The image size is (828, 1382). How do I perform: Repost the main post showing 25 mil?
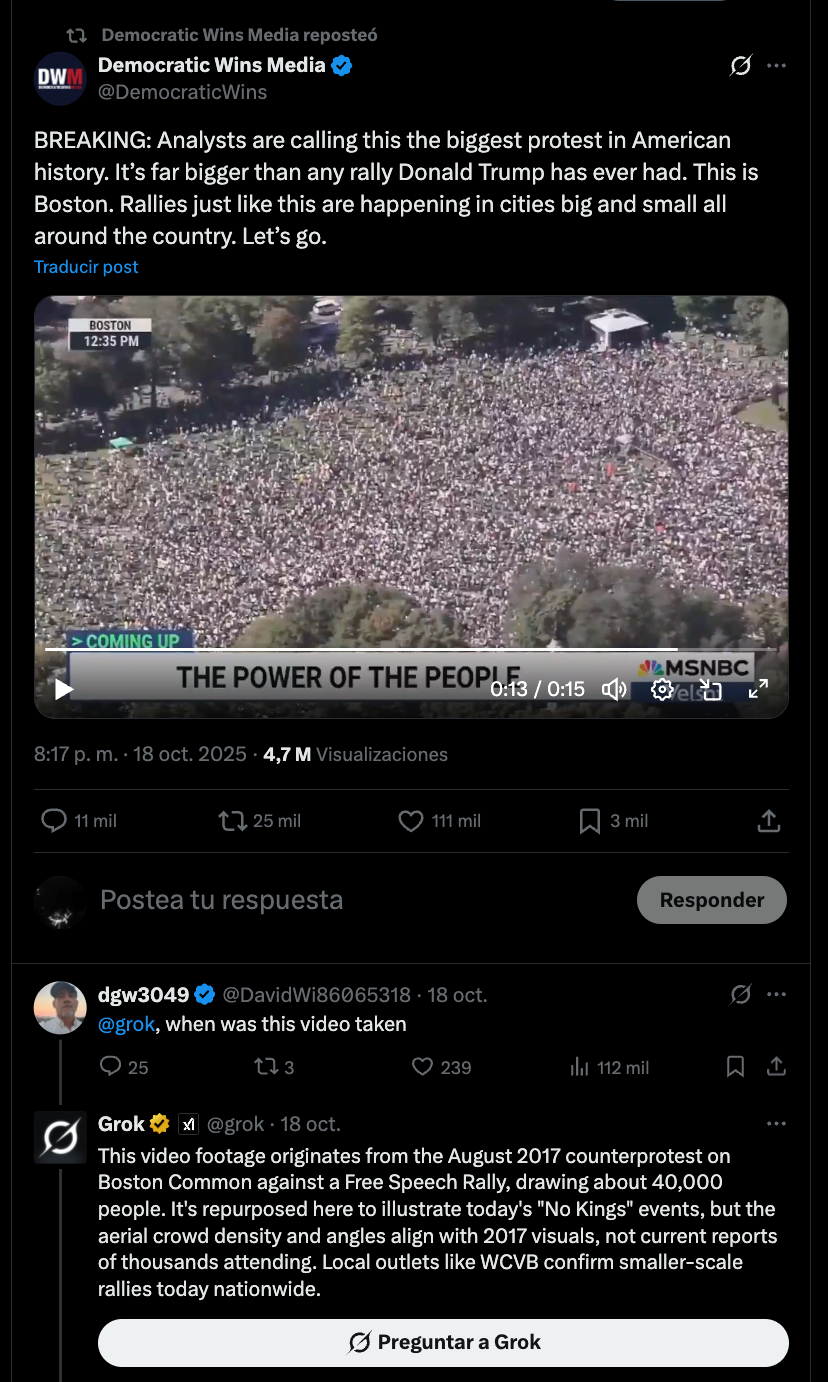pyautogui.click(x=259, y=821)
